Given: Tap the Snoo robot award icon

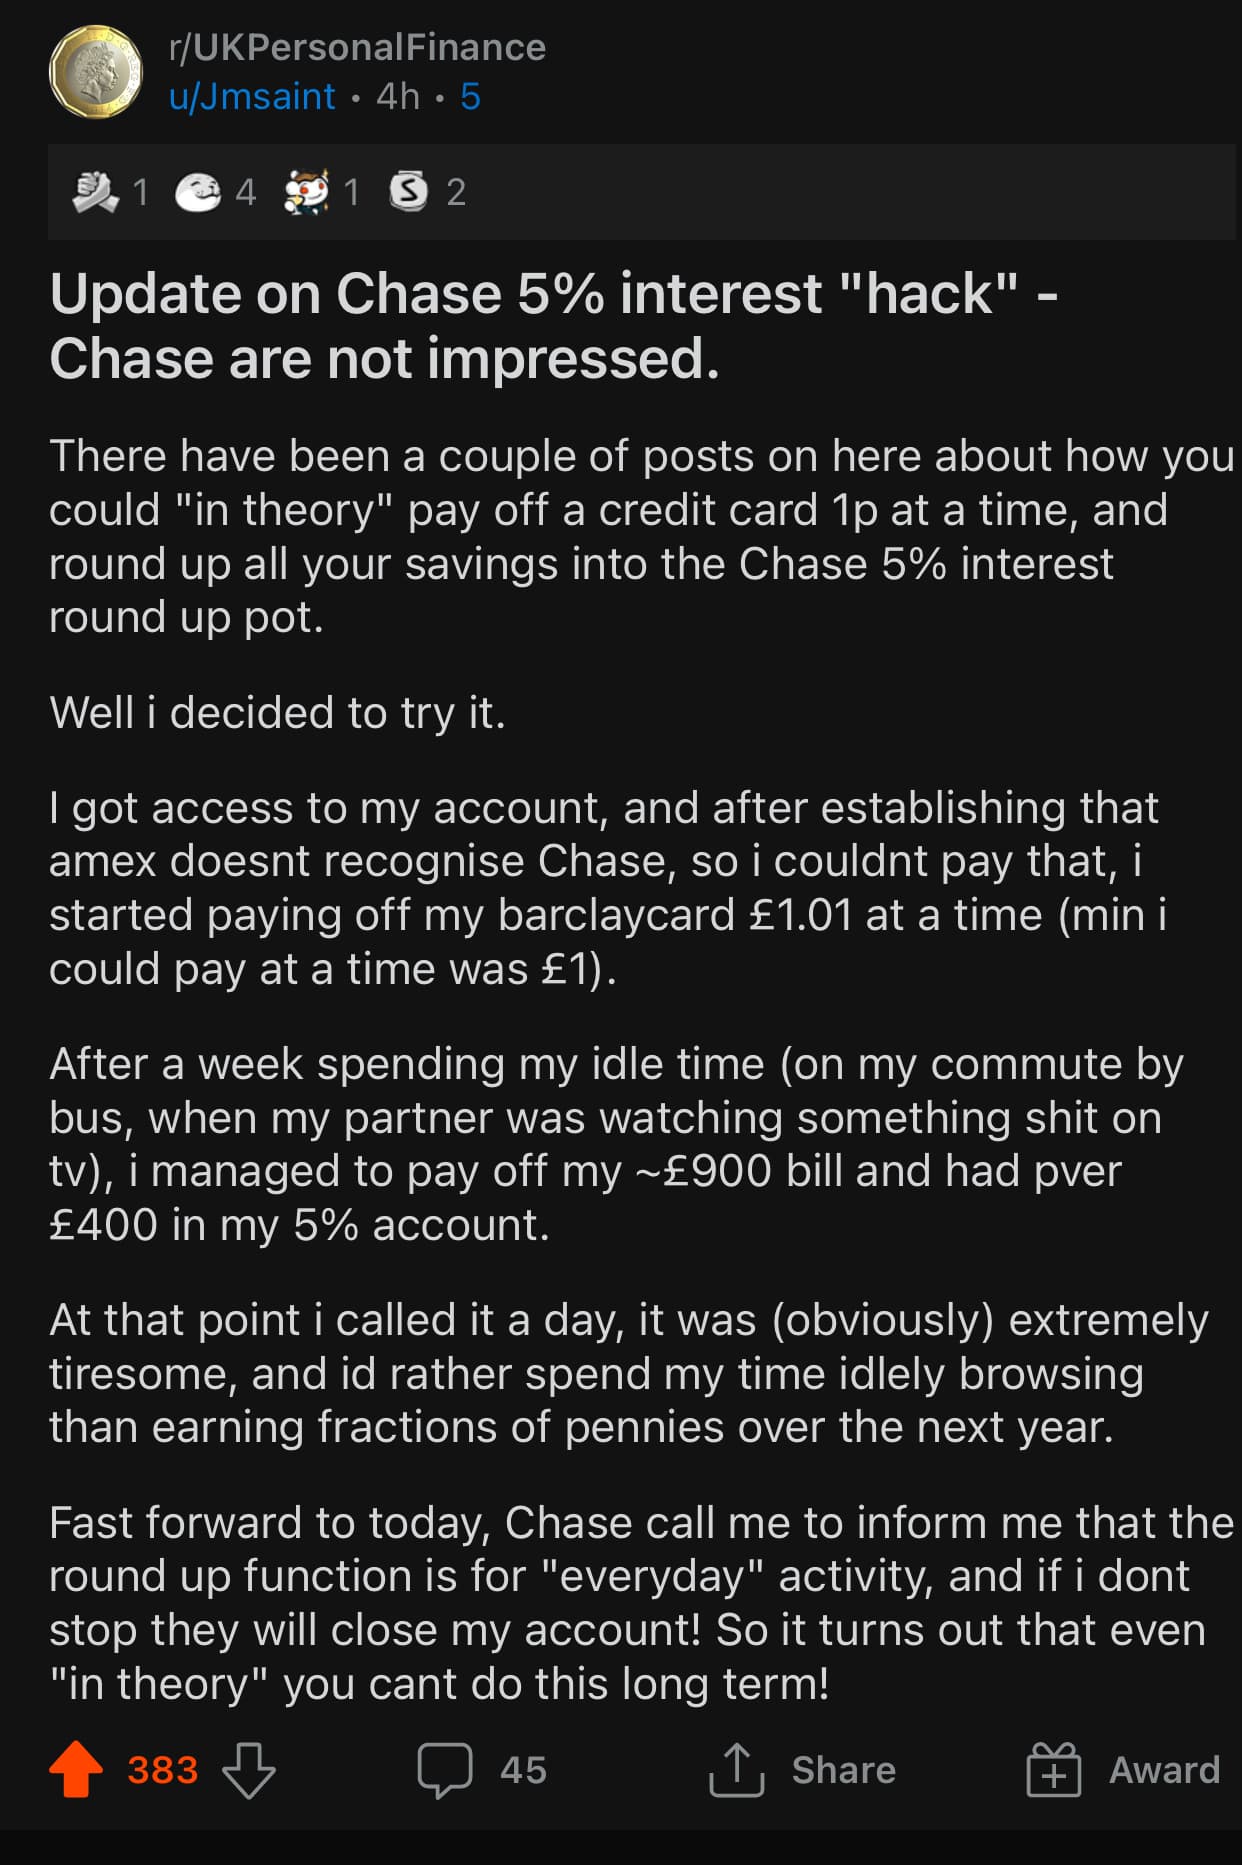Looking at the screenshot, I should coord(307,191).
